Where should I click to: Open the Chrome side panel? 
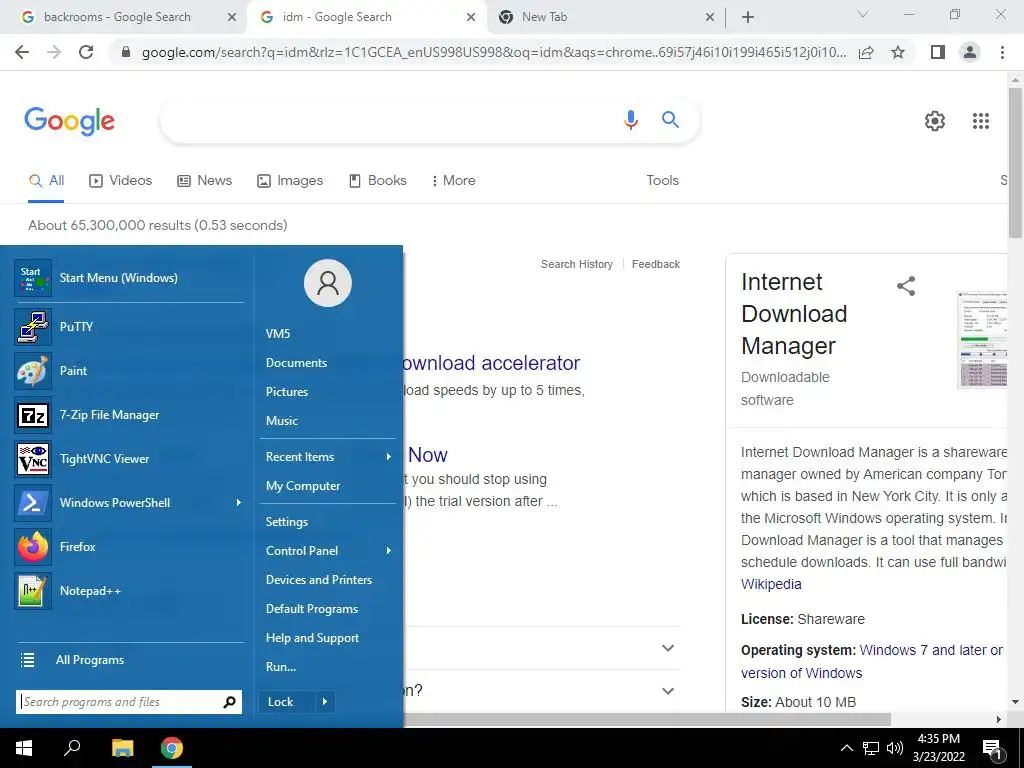point(937,52)
